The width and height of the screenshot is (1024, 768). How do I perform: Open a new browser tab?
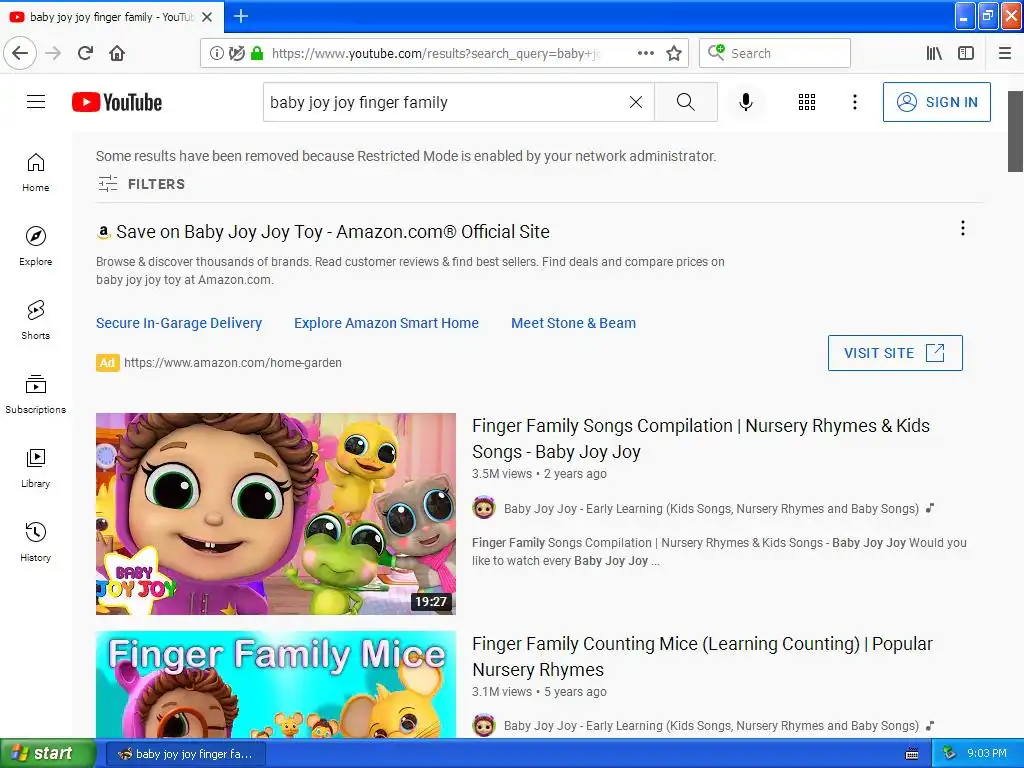(x=240, y=16)
